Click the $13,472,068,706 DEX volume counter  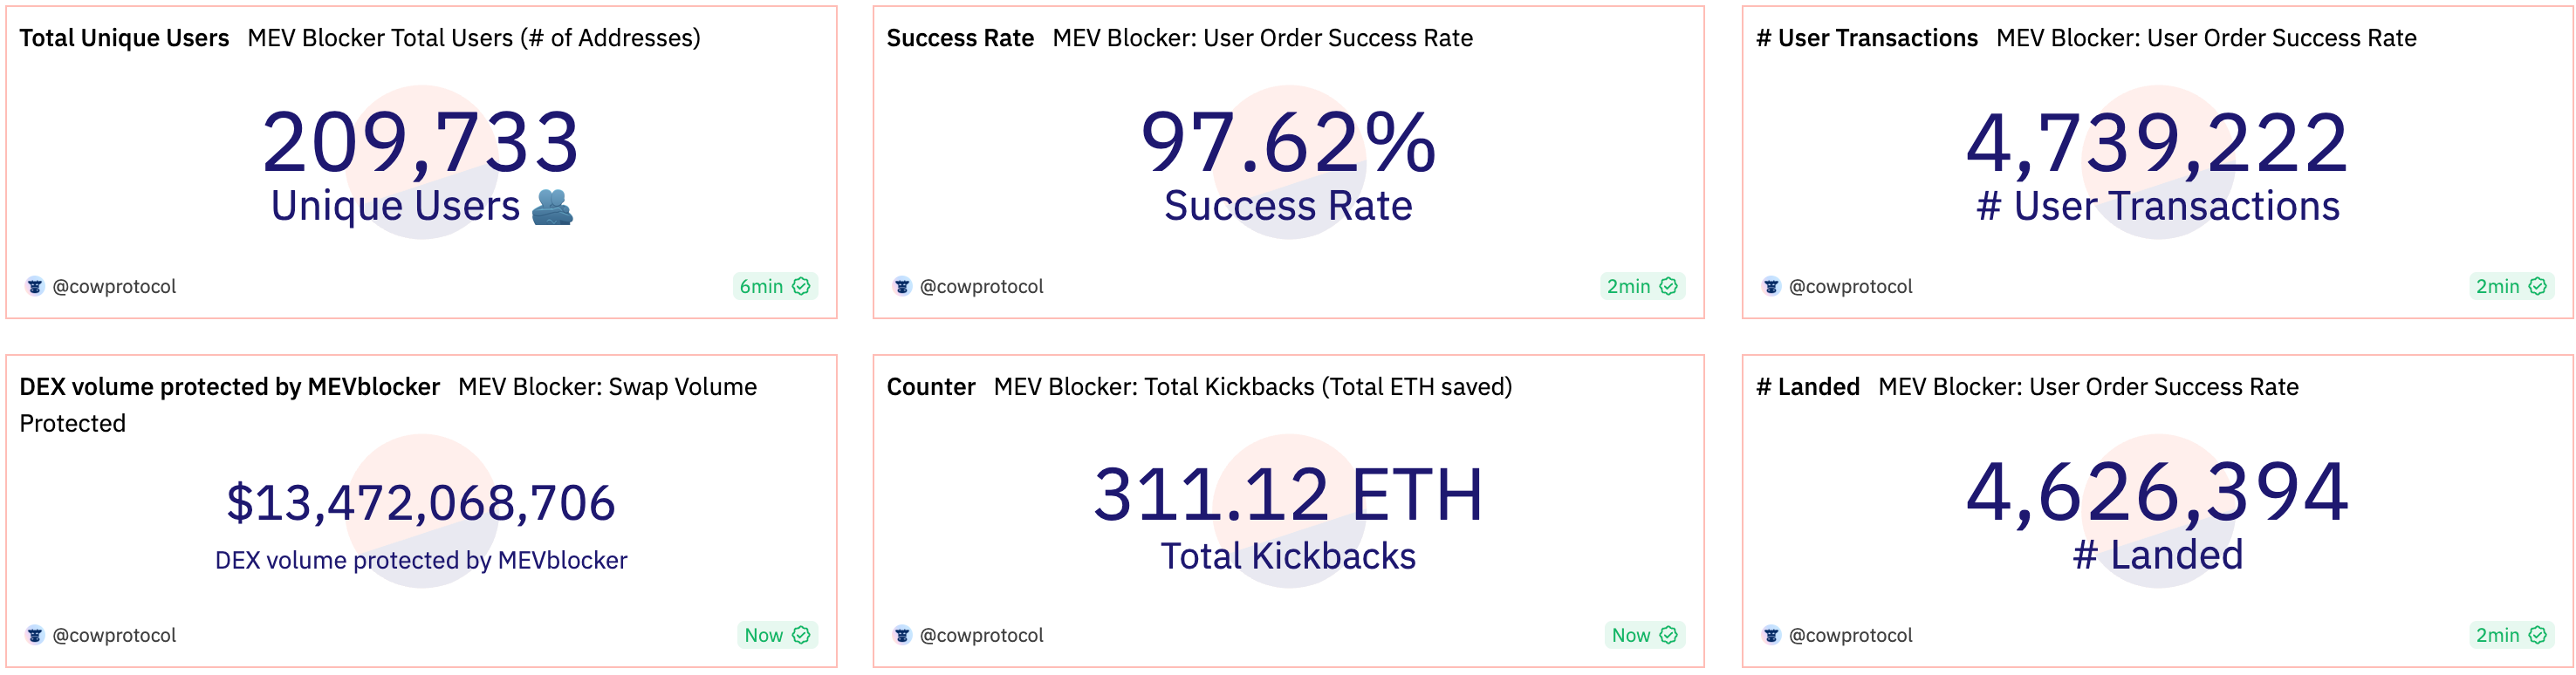[x=420, y=502]
